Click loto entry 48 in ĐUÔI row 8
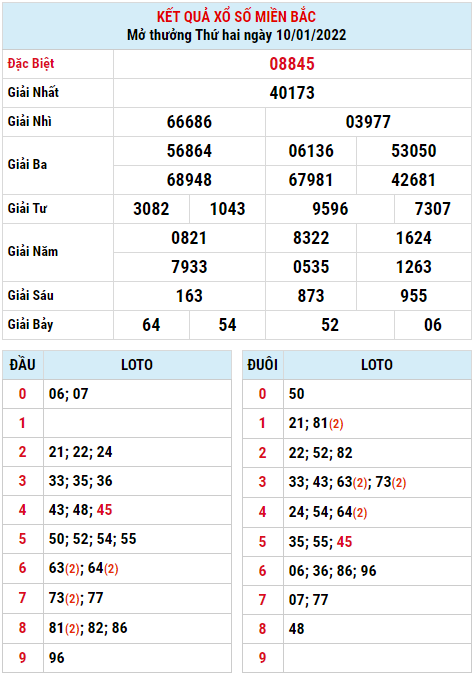474x674 pixels. click(297, 629)
